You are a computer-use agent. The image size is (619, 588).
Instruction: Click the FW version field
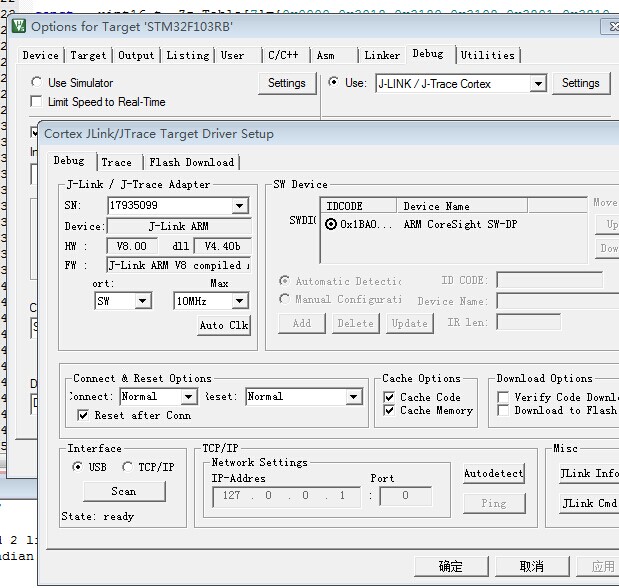[x=179, y=265]
